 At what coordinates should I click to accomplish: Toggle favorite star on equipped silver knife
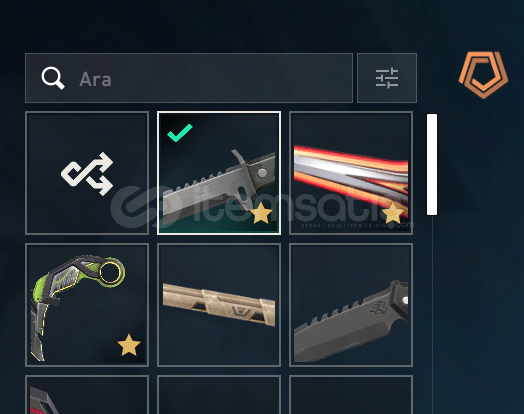coord(261,213)
